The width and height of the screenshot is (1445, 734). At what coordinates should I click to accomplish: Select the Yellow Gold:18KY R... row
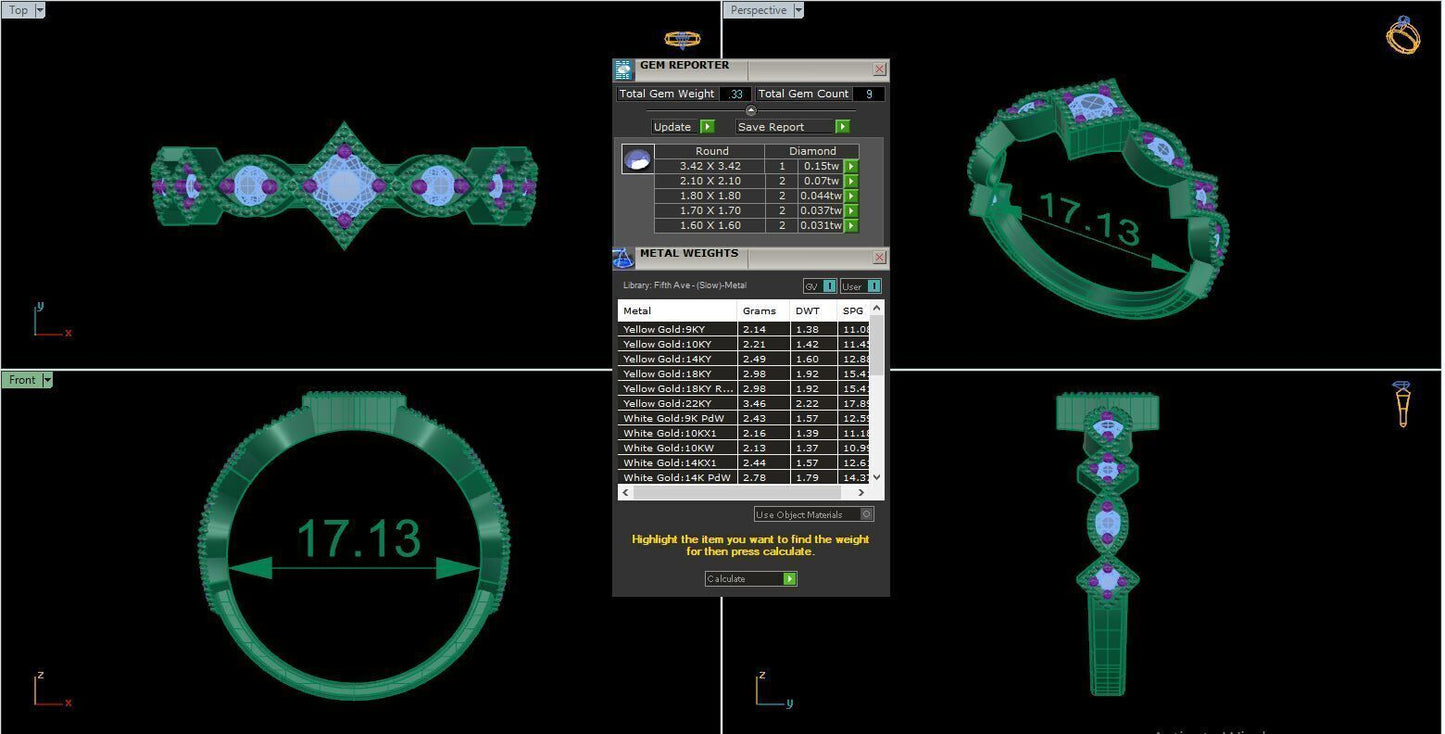point(744,389)
